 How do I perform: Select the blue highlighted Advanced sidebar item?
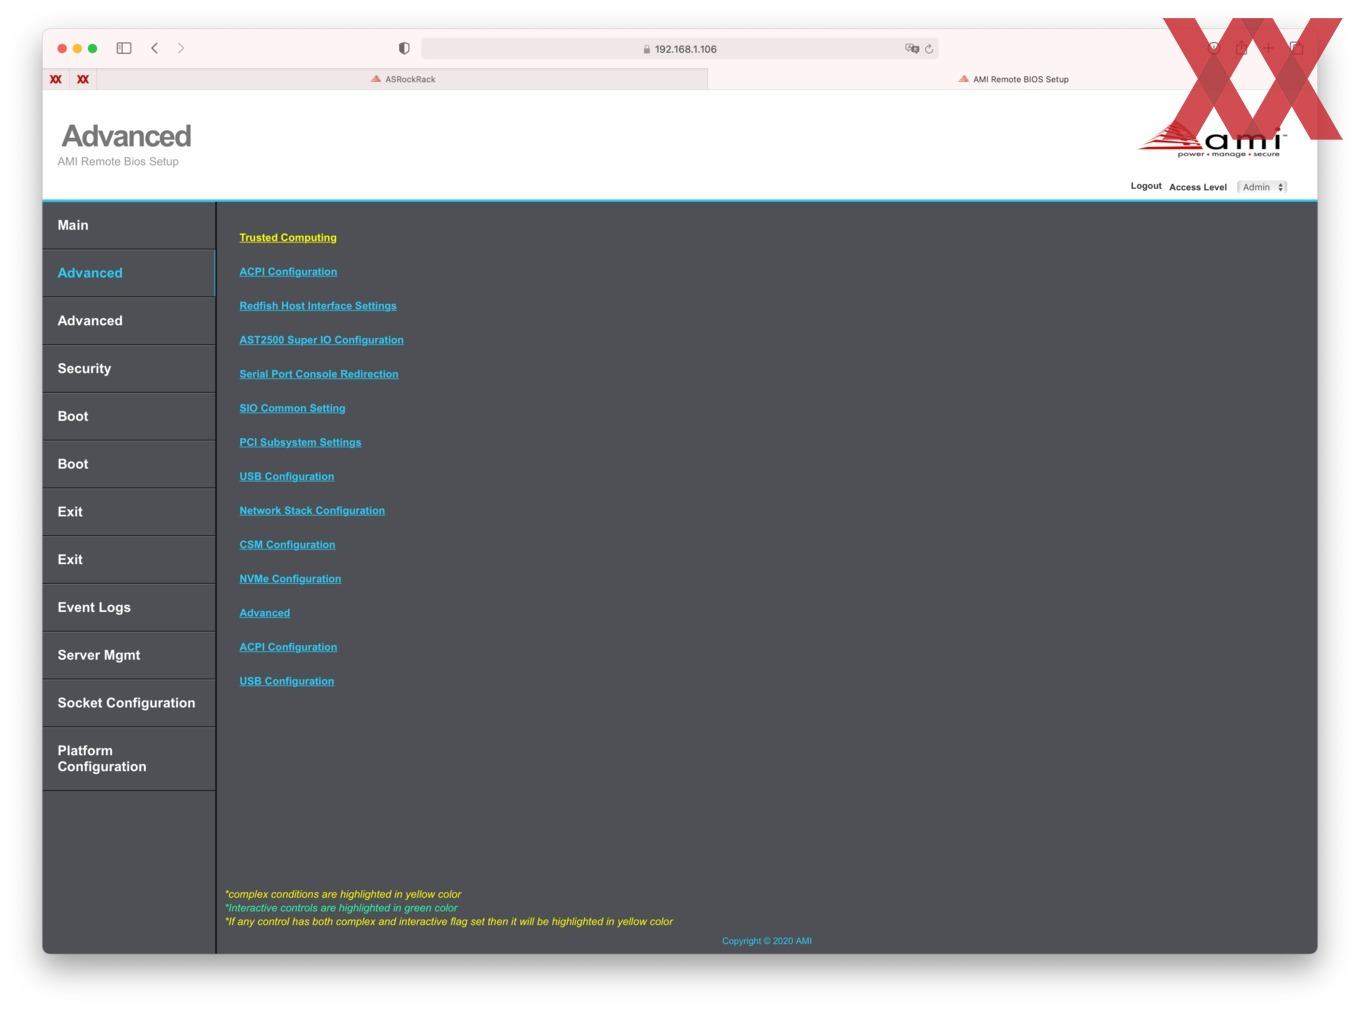pos(129,273)
